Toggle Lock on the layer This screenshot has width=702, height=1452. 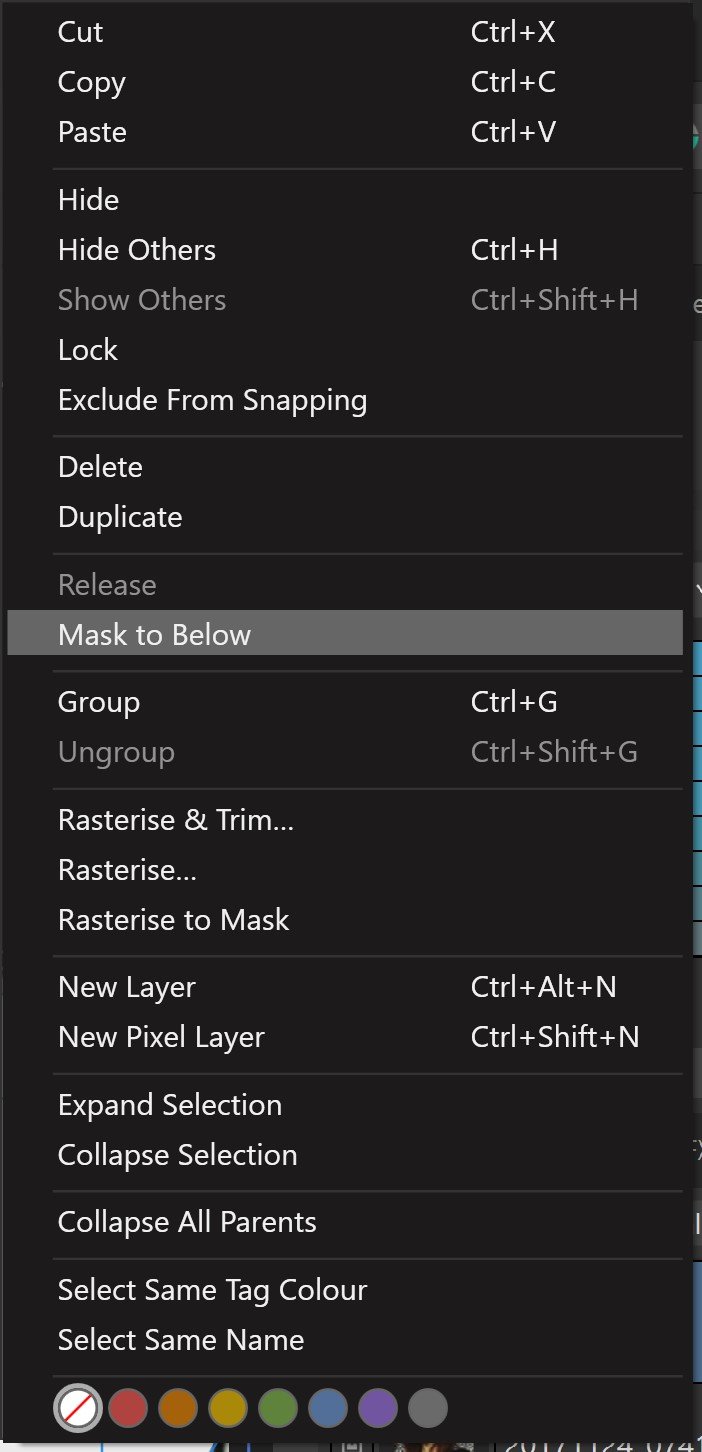[345, 350]
